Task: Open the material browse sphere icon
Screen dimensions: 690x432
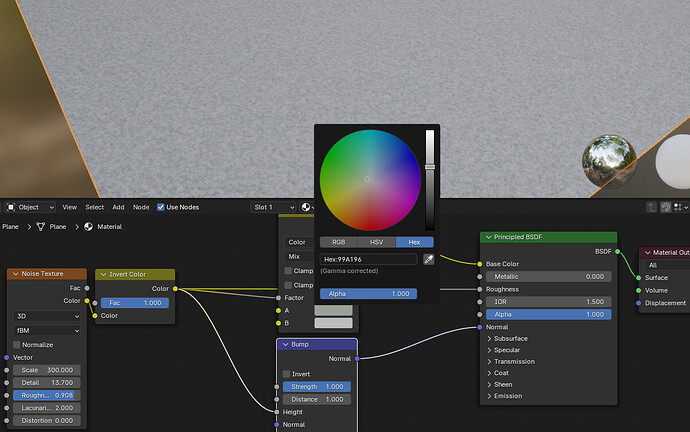Action: tap(306, 207)
